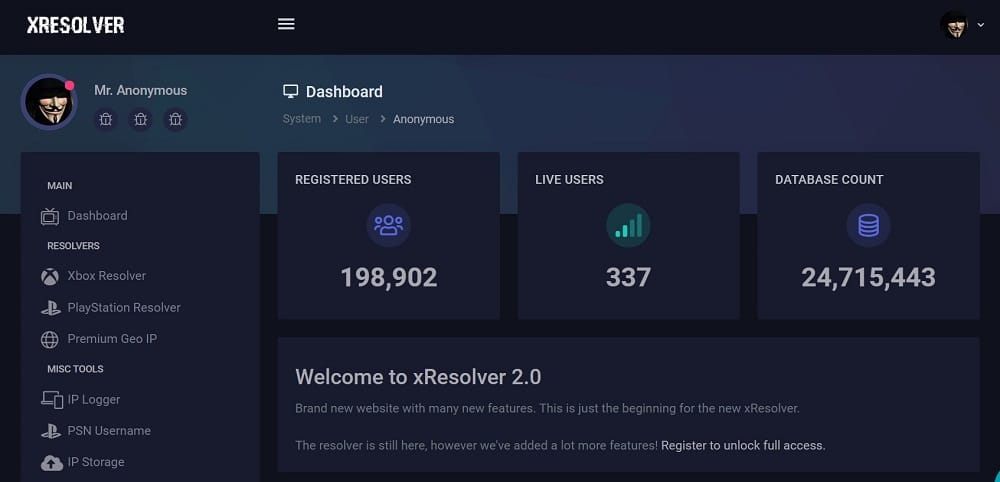
Task: Click the registered users group icon
Action: pos(388,226)
